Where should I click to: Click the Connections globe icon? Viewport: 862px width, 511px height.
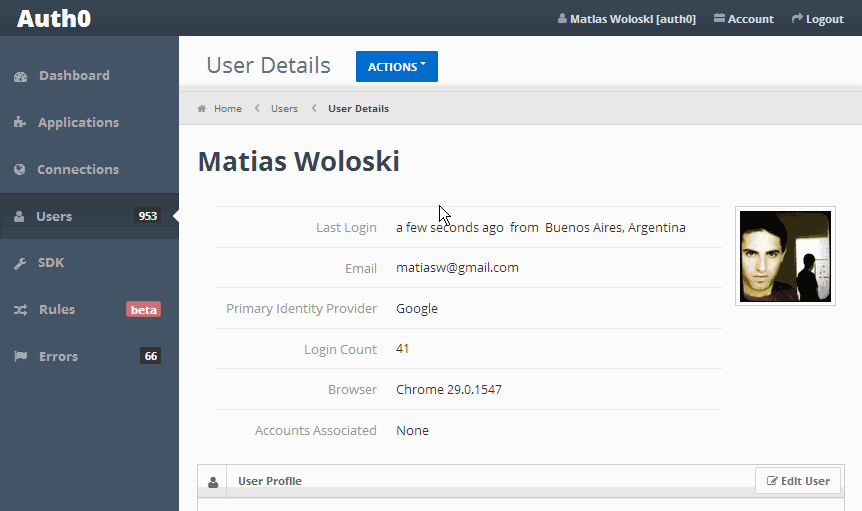[x=20, y=169]
